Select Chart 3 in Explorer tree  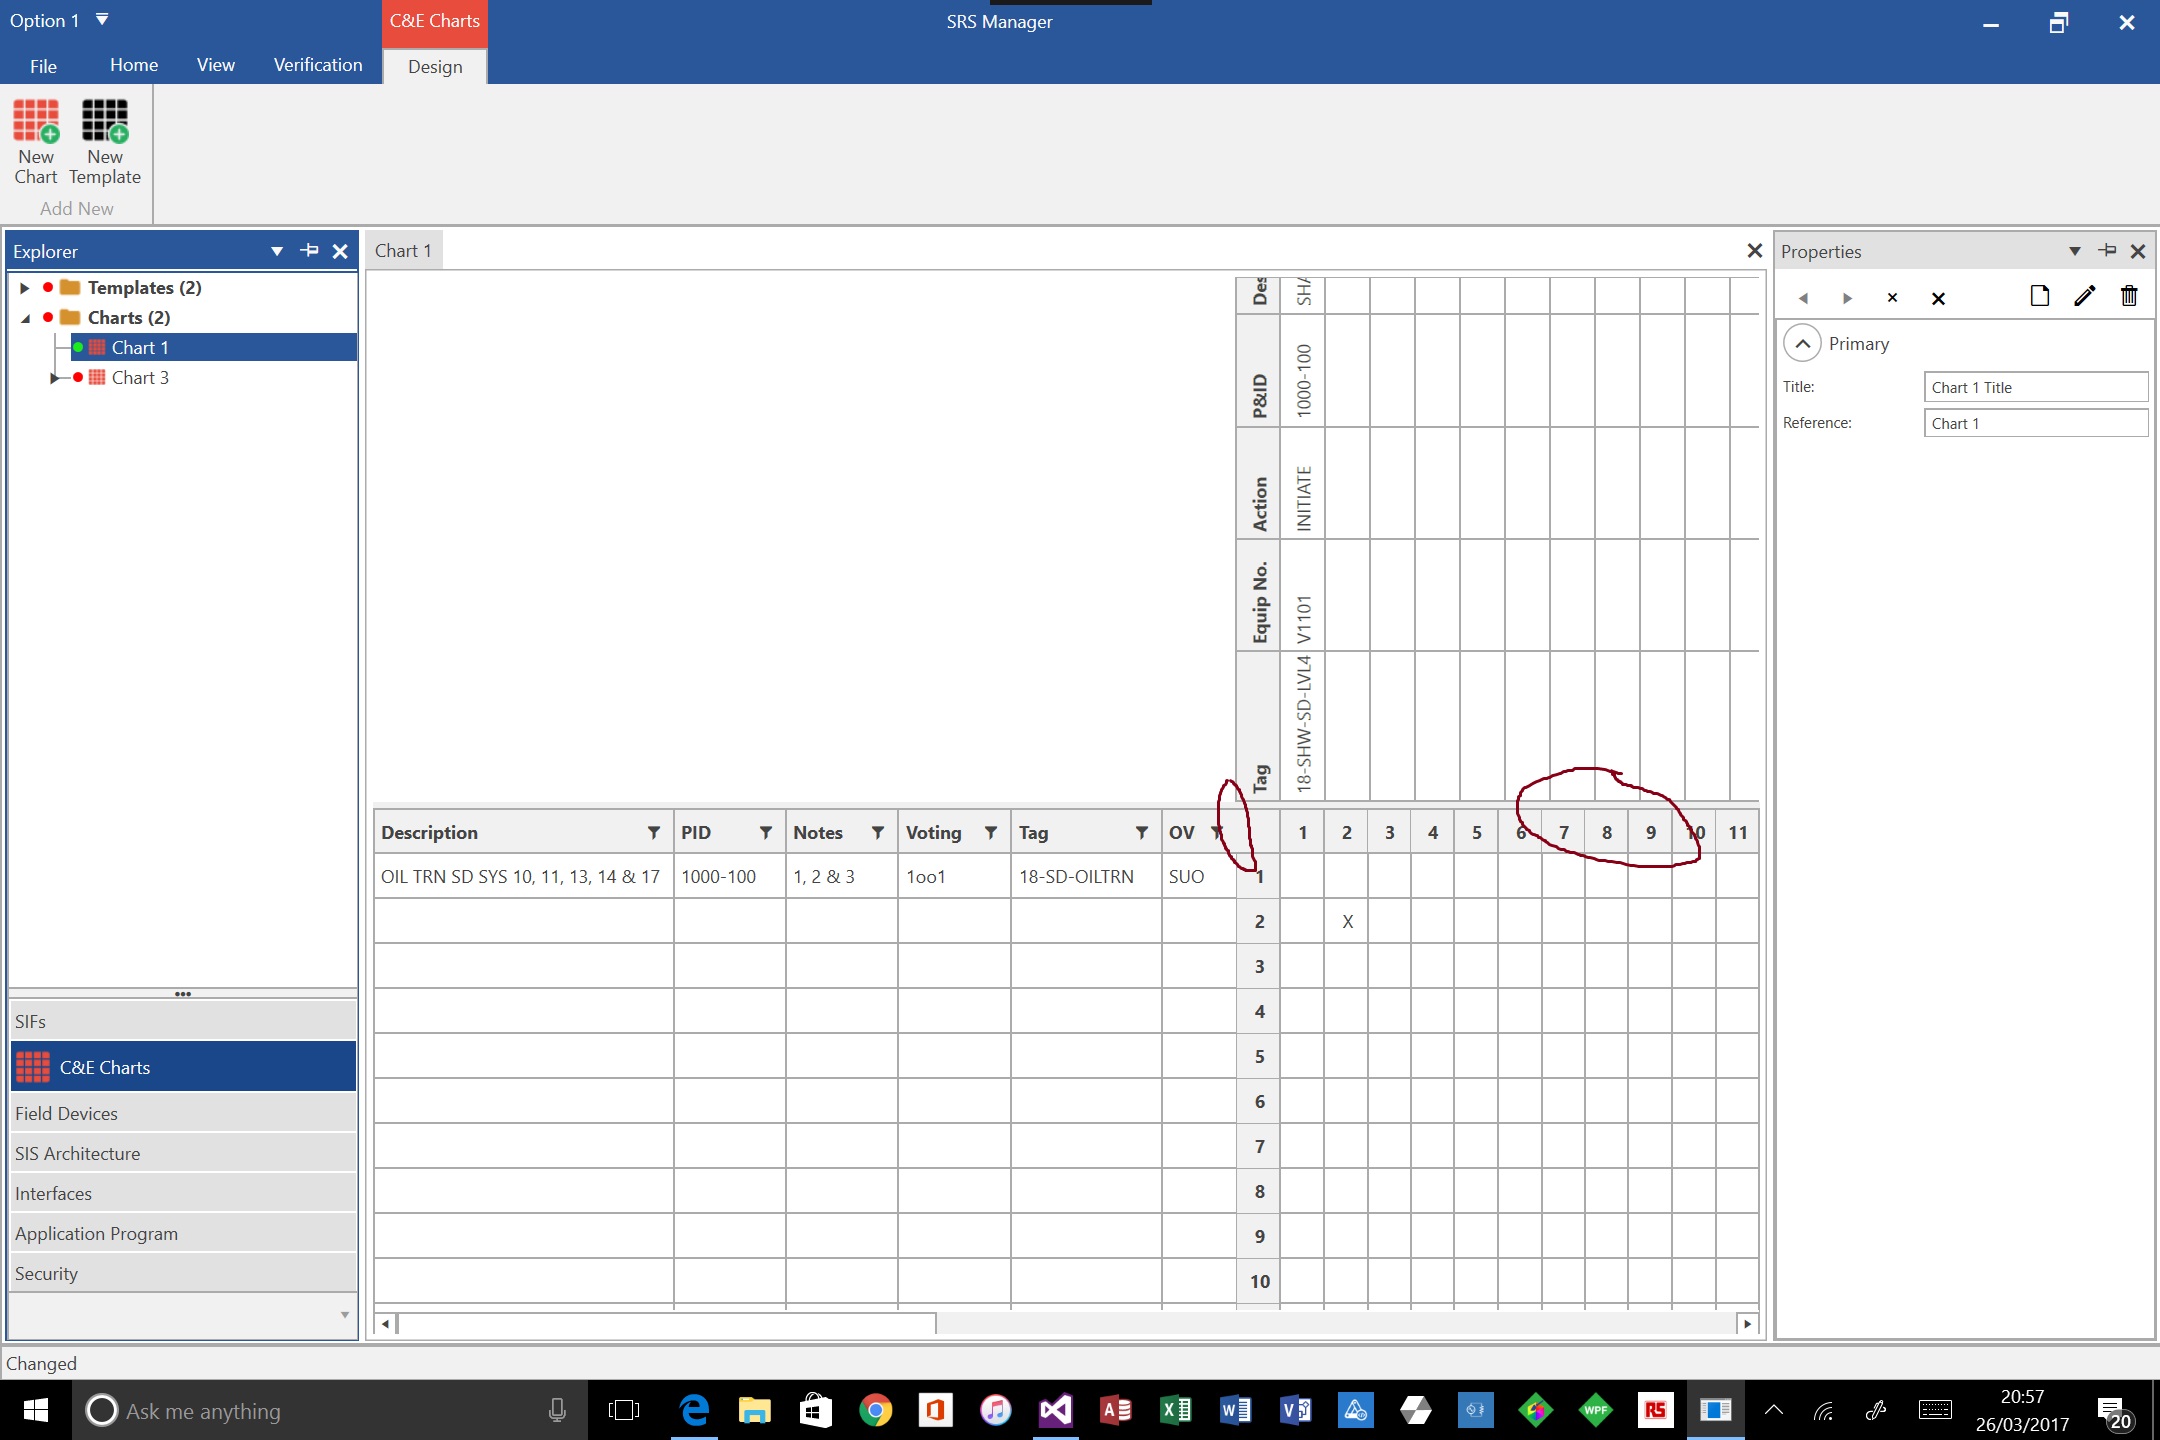(x=140, y=378)
